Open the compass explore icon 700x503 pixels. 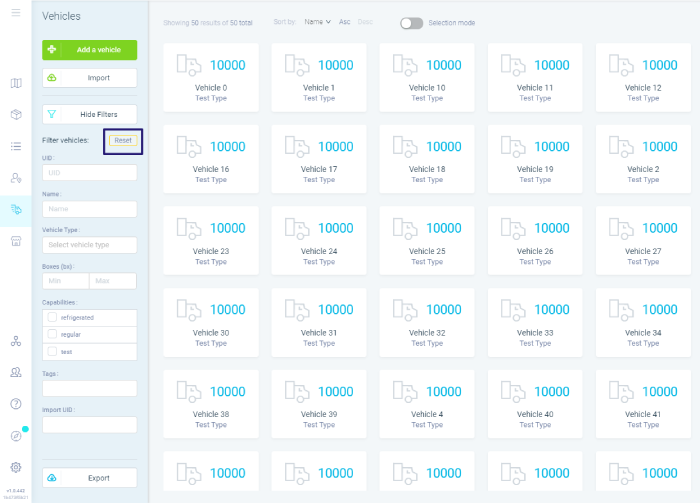point(16,436)
